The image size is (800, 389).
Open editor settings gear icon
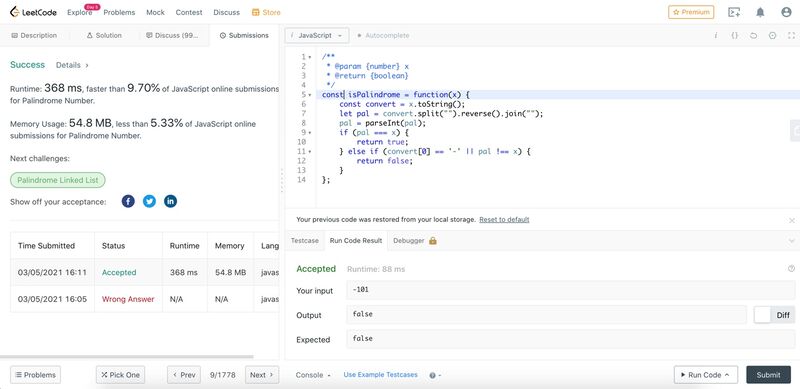coord(772,35)
